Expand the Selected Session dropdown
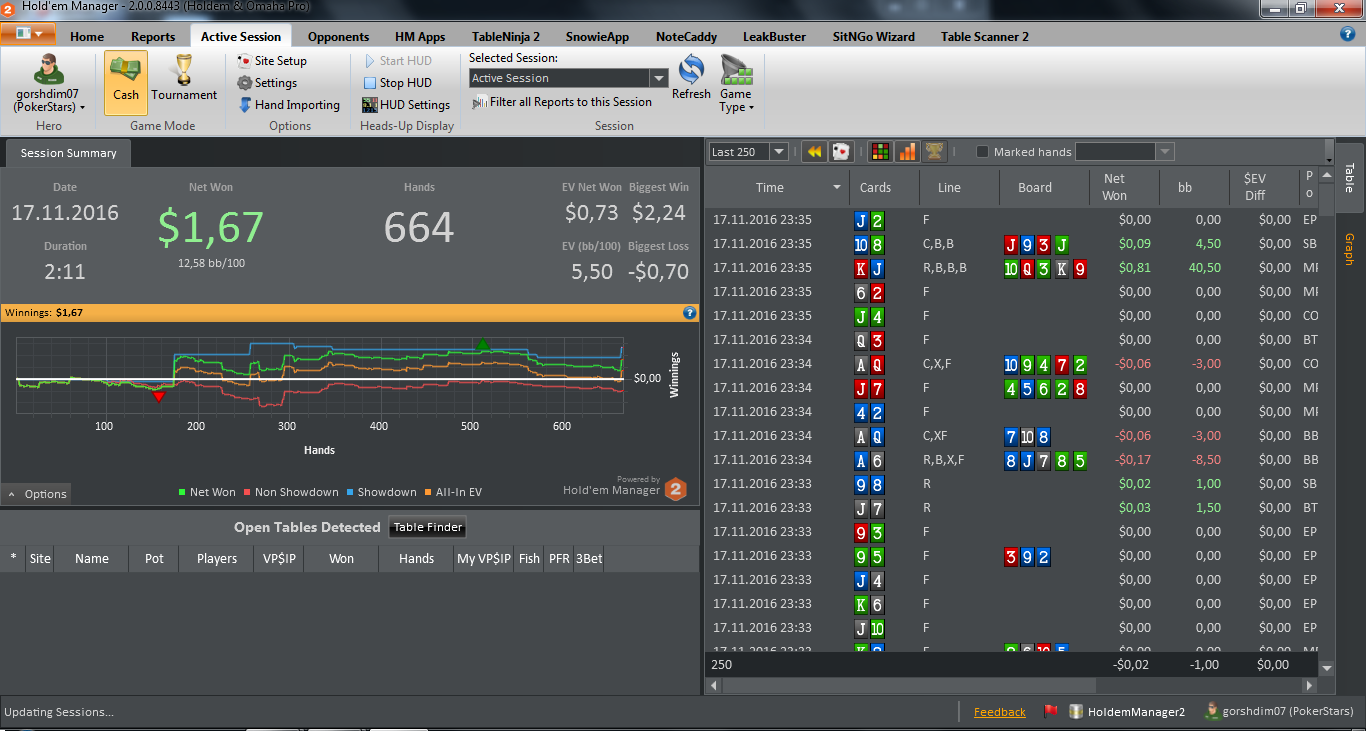This screenshot has width=1366, height=731. 658,78
